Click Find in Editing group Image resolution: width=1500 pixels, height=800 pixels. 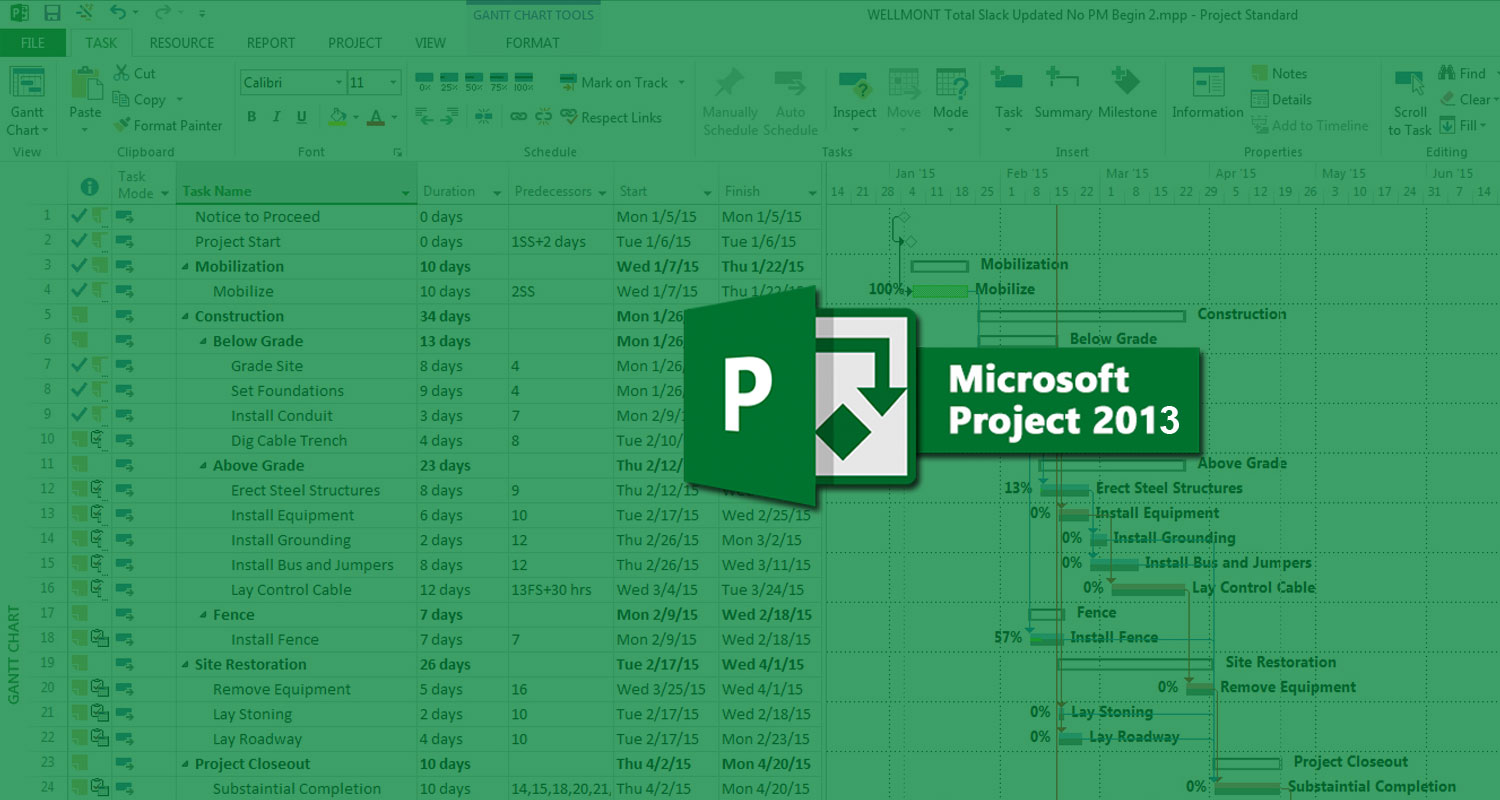[x=1462, y=73]
